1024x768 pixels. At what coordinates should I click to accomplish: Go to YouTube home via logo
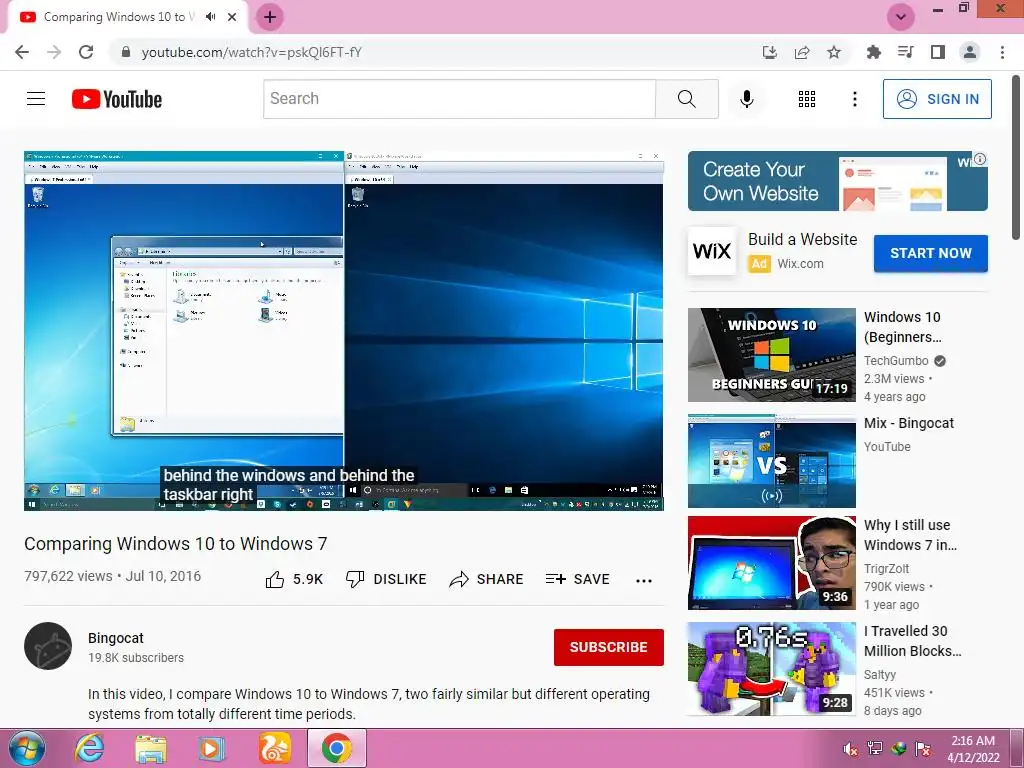pos(117,99)
